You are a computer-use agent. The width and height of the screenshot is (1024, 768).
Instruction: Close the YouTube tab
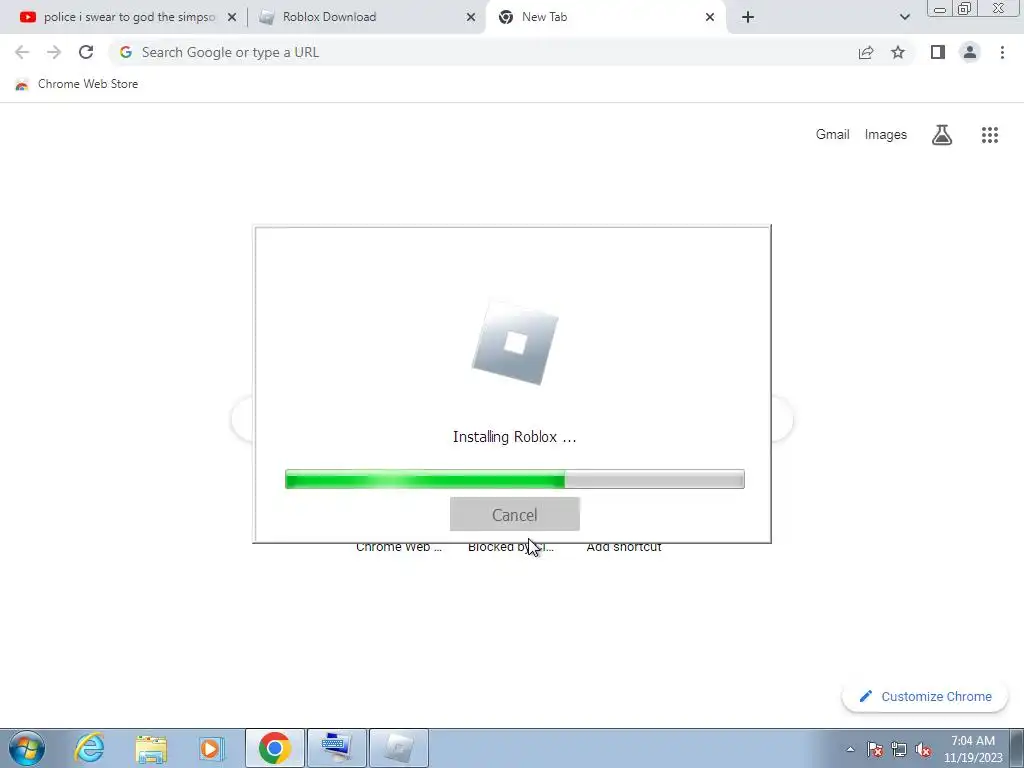point(232,18)
